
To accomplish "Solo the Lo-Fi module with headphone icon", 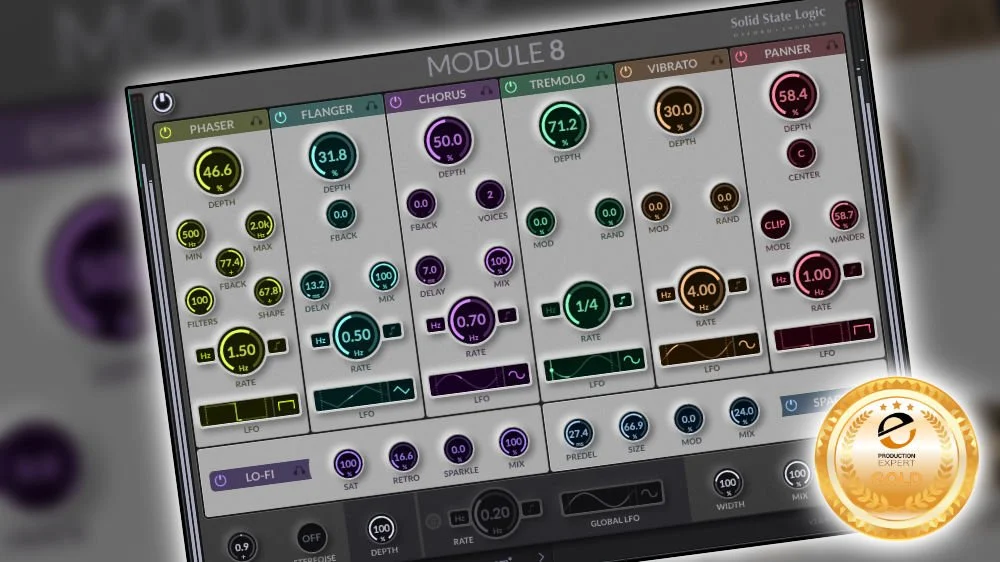I will [x=298, y=471].
